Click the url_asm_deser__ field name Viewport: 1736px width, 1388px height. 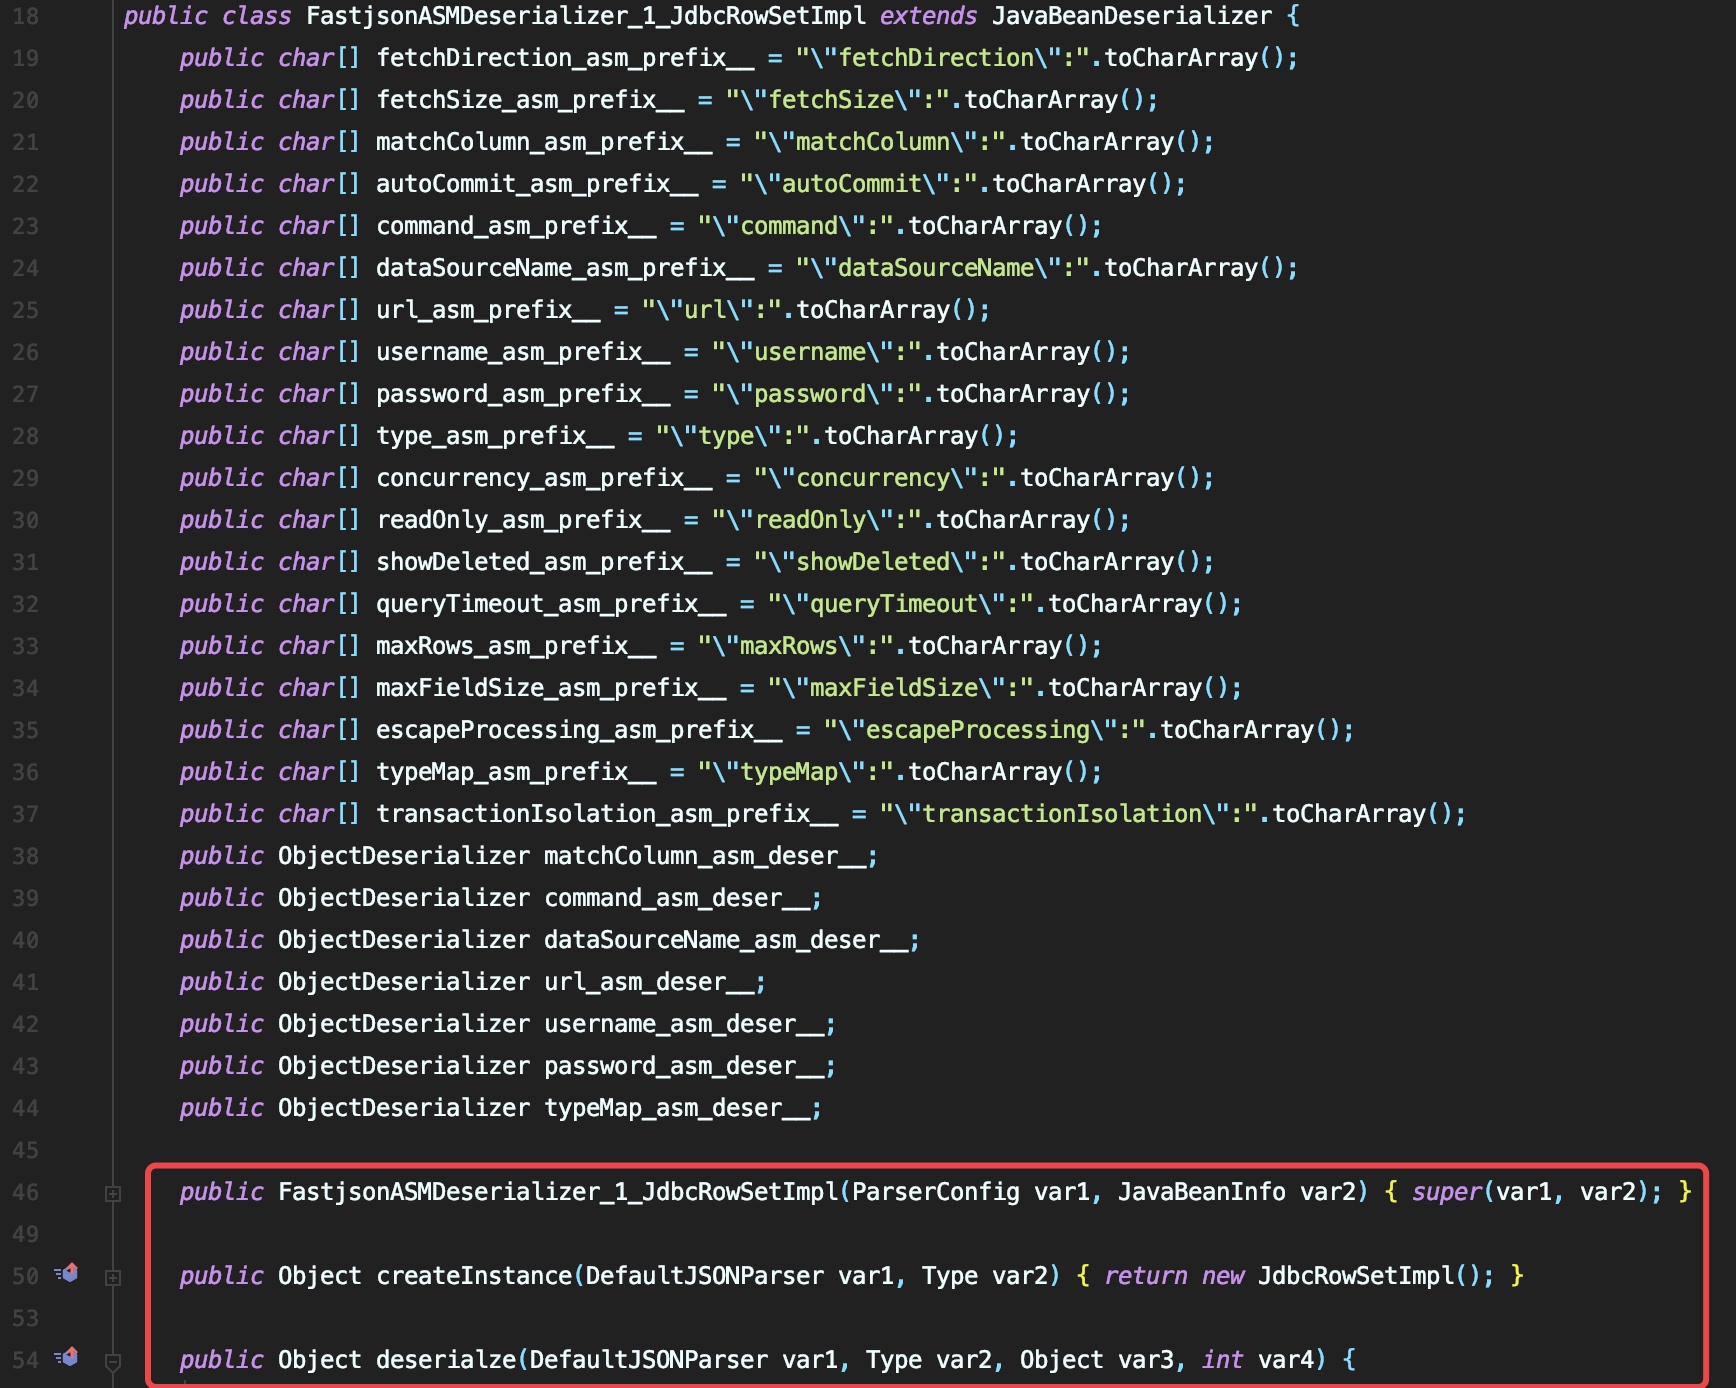click(649, 982)
